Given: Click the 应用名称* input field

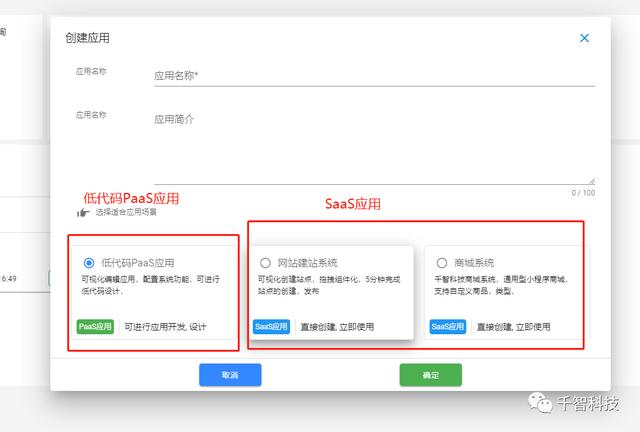Looking at the screenshot, I should pyautogui.click(x=374, y=76).
